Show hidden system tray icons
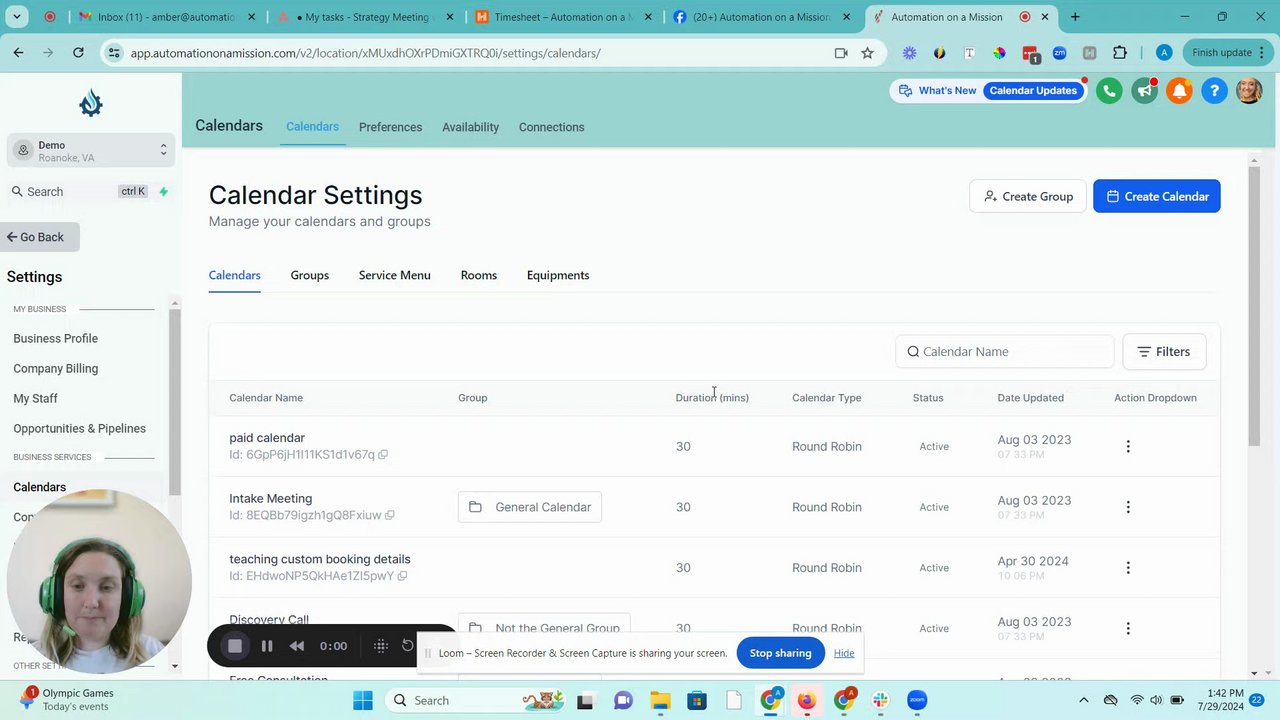 coord(1082,700)
